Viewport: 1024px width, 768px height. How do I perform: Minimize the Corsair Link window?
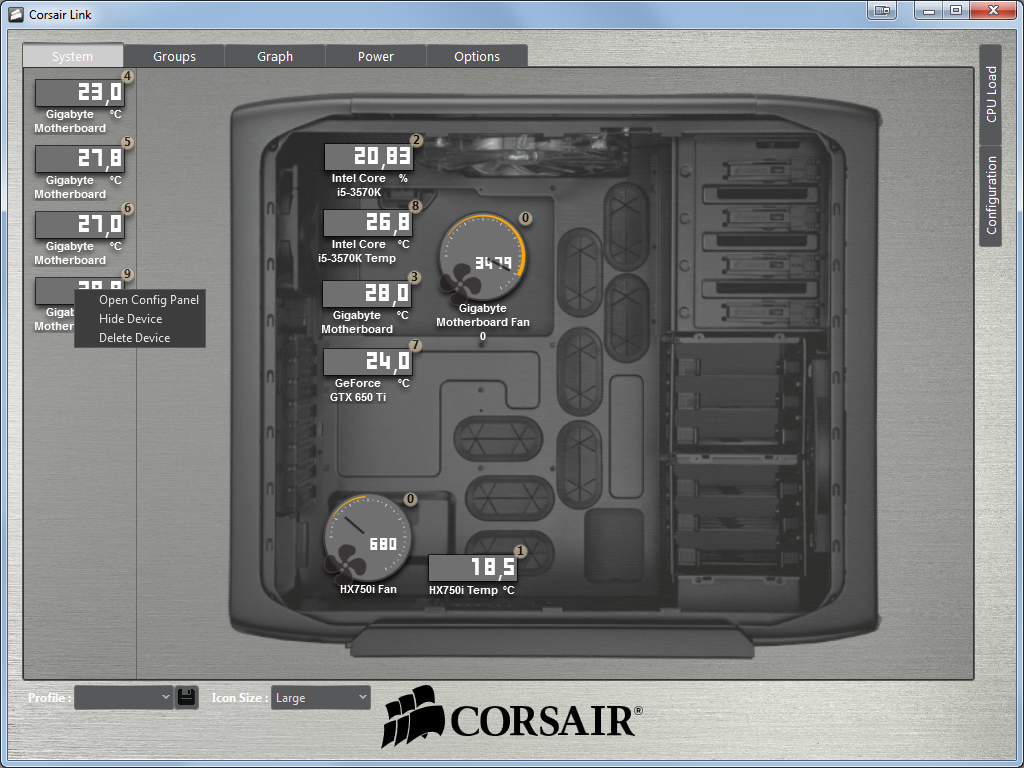click(929, 10)
